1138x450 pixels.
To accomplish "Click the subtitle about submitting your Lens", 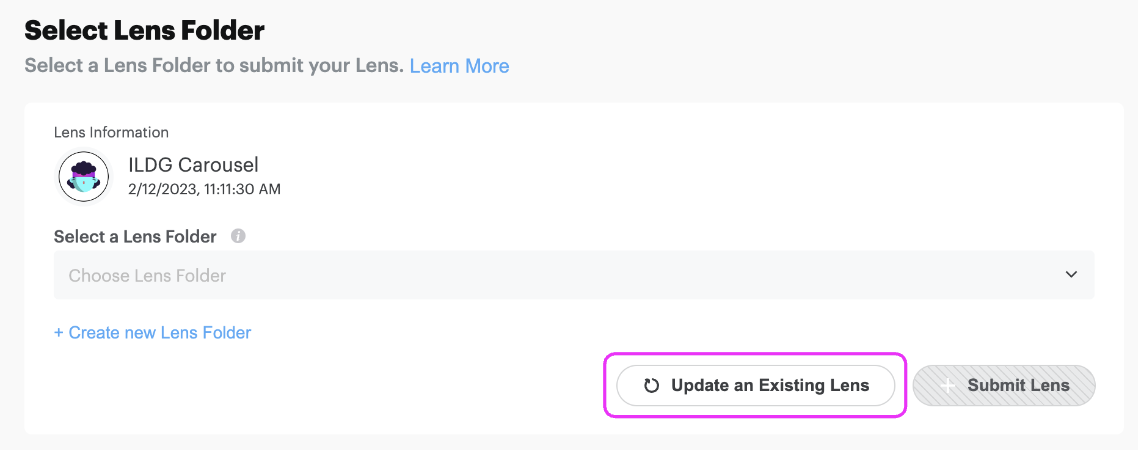I will click(x=213, y=66).
